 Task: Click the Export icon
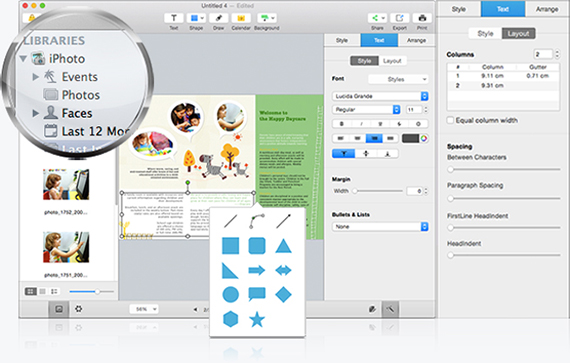click(x=400, y=18)
